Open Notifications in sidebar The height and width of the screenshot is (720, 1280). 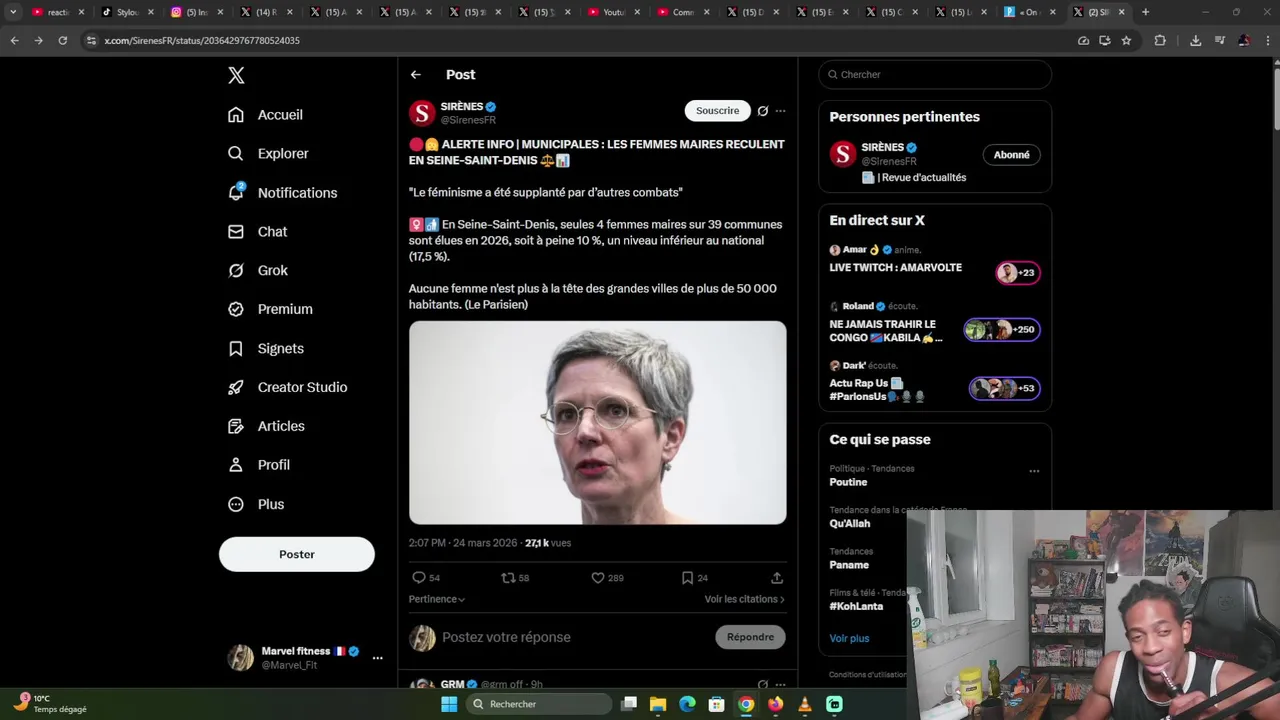(283, 193)
